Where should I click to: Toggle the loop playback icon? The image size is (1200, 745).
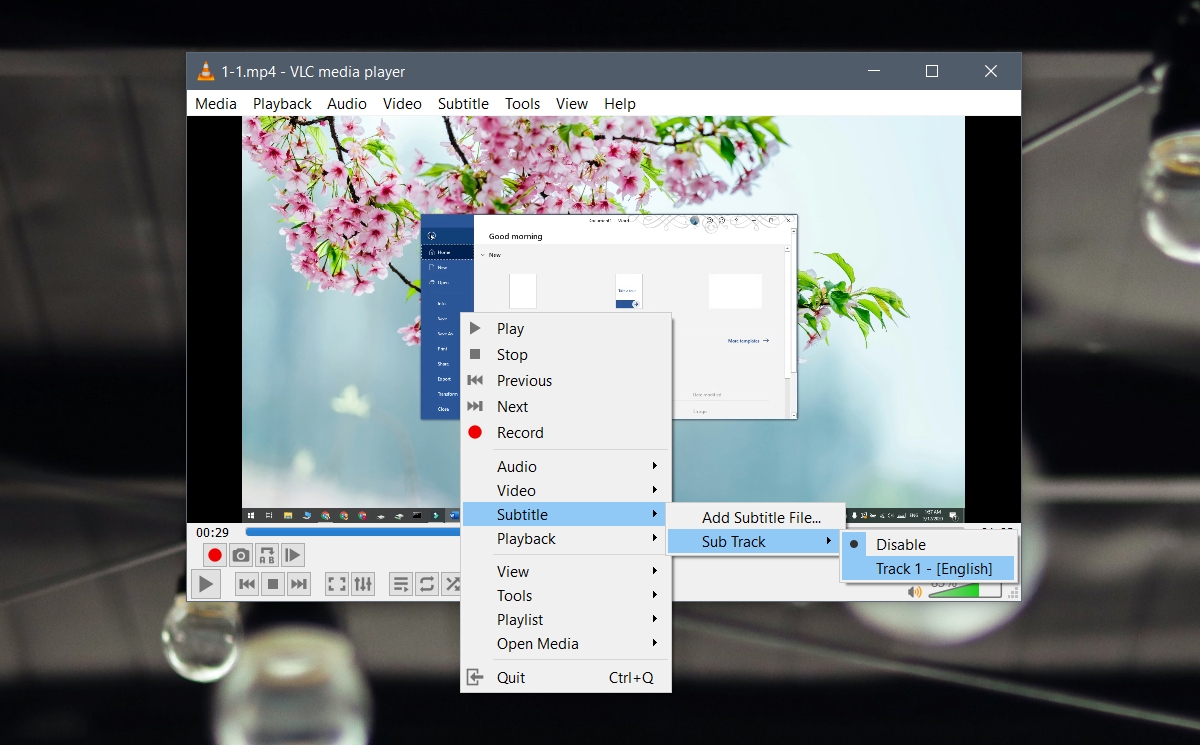[x=427, y=584]
